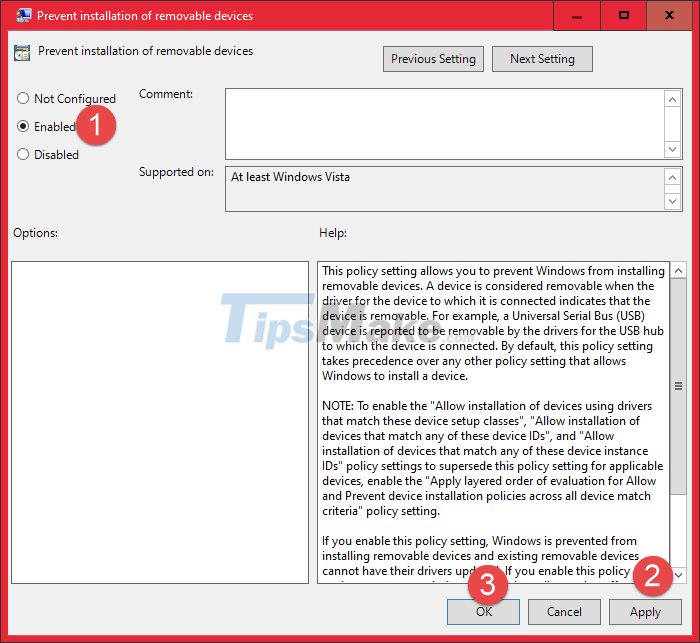The image size is (700, 643).
Task: Click Help text scroll down arrow
Action: pyautogui.click(x=679, y=575)
